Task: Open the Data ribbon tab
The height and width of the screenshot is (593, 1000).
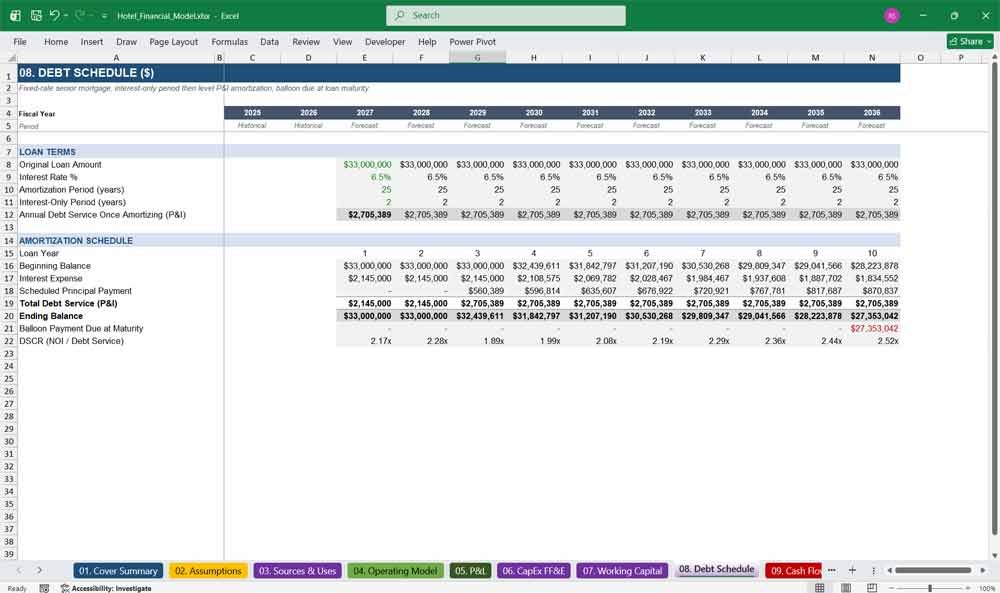Action: [x=269, y=41]
